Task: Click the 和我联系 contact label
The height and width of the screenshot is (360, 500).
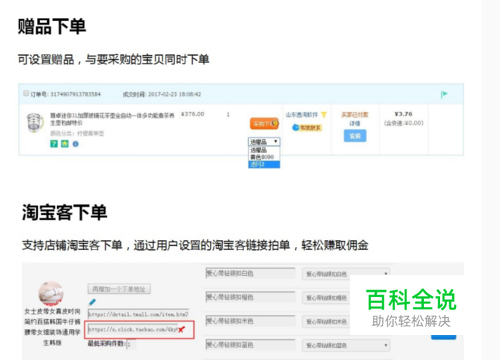Action: [x=310, y=128]
